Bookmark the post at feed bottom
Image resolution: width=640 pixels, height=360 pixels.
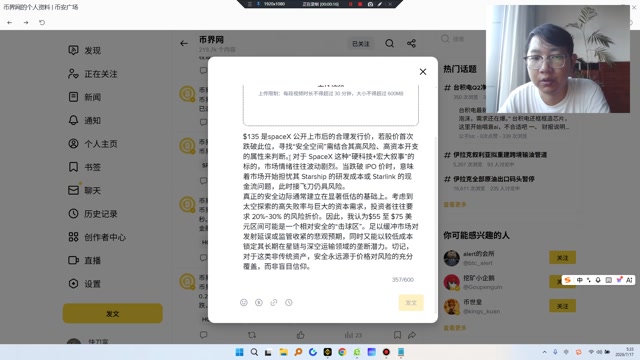[397, 335]
